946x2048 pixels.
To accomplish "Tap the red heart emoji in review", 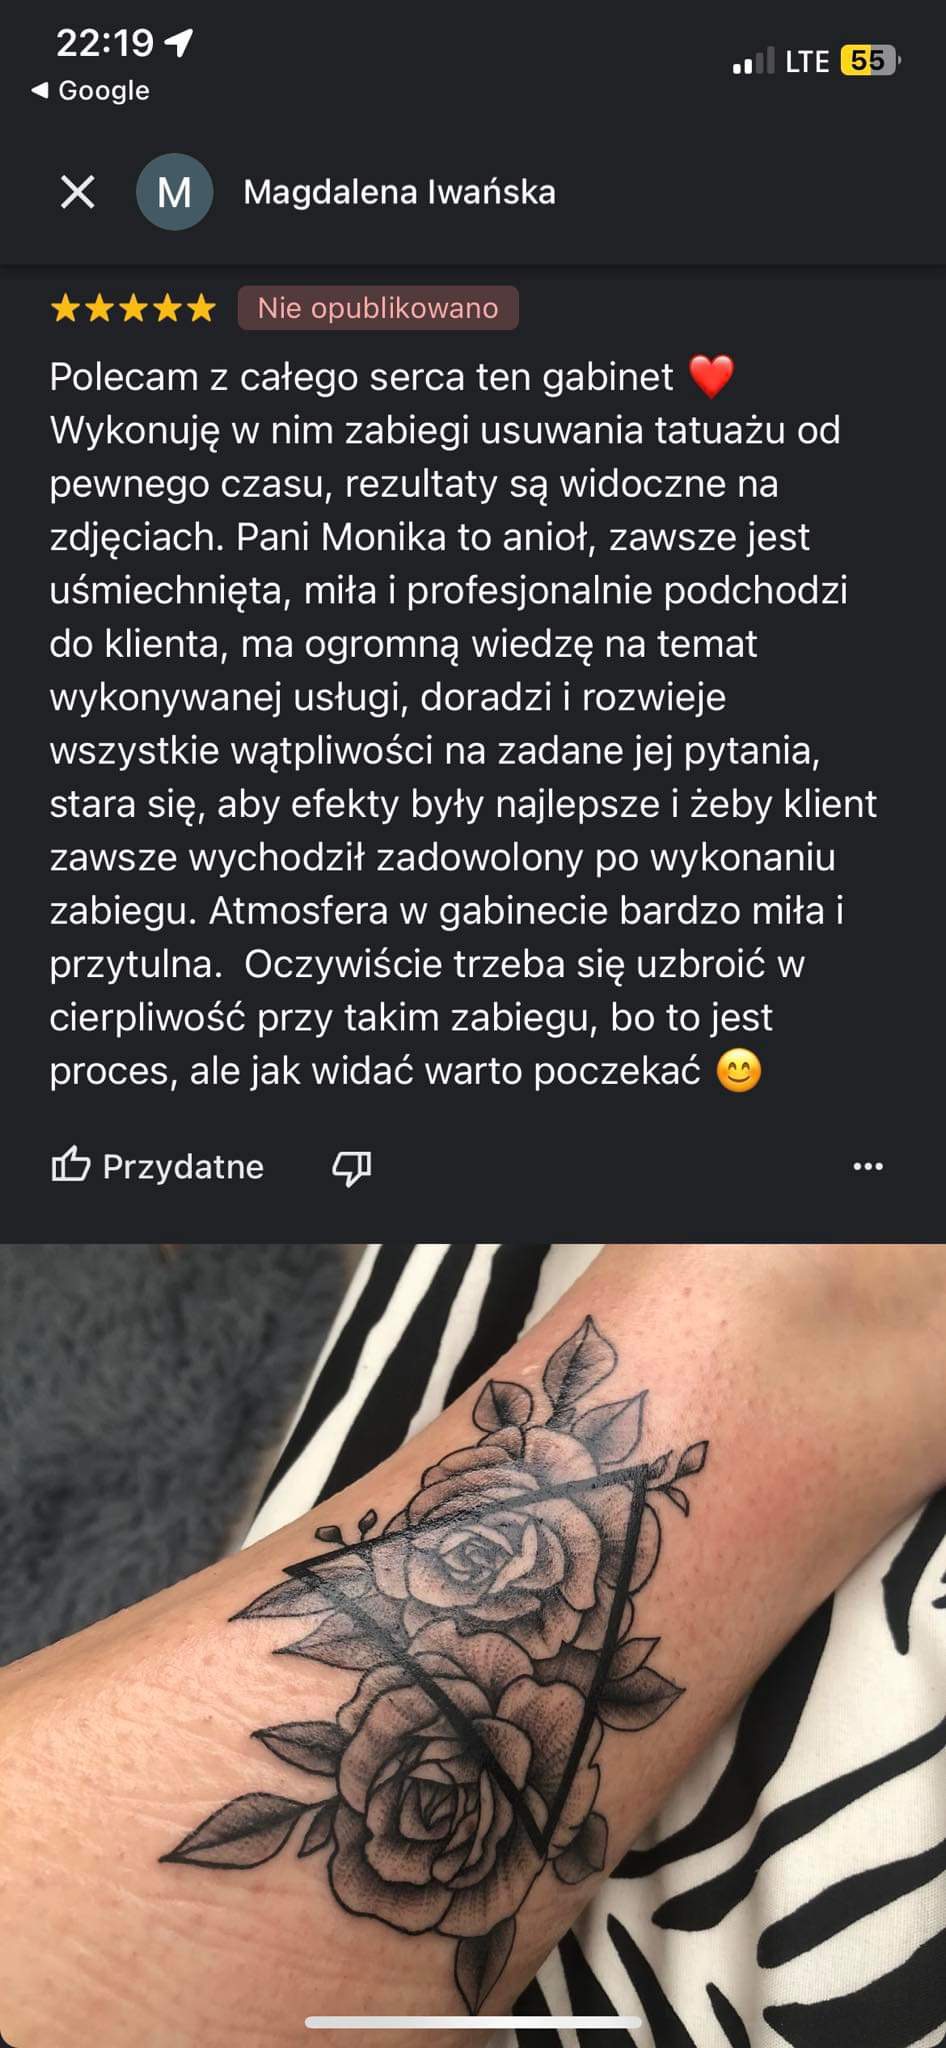I will pyautogui.click(x=712, y=377).
